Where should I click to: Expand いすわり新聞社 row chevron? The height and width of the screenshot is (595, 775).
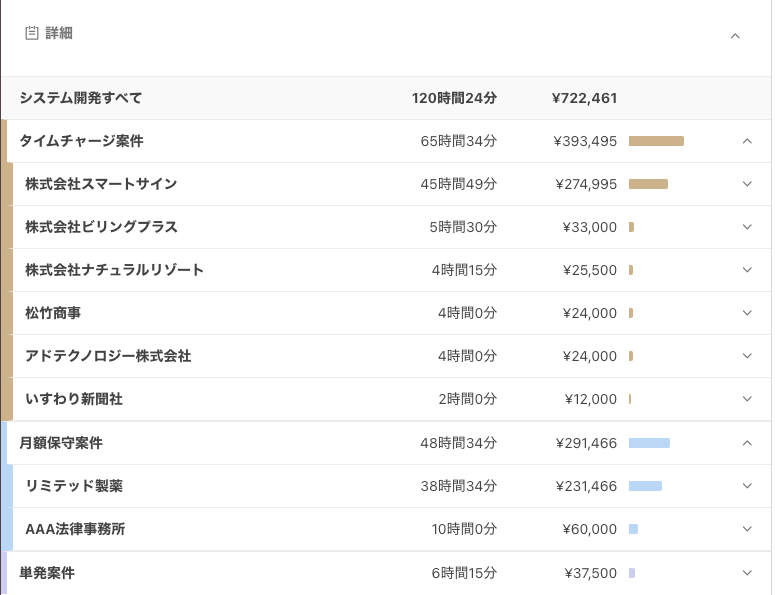(x=747, y=399)
